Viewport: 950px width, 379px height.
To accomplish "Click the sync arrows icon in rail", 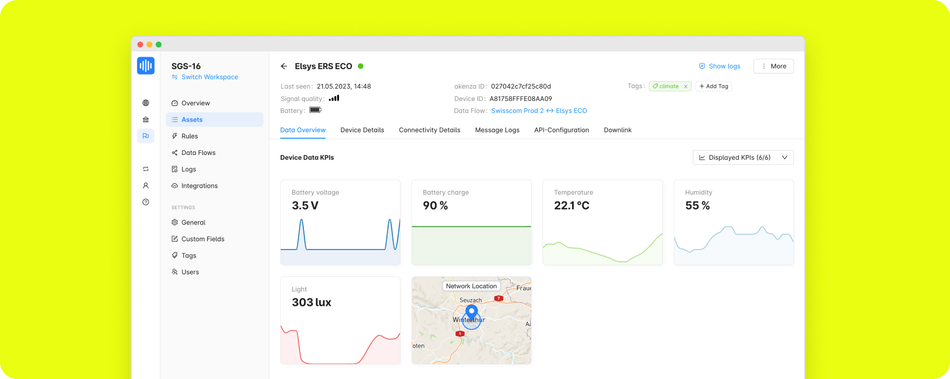I will click(x=145, y=169).
